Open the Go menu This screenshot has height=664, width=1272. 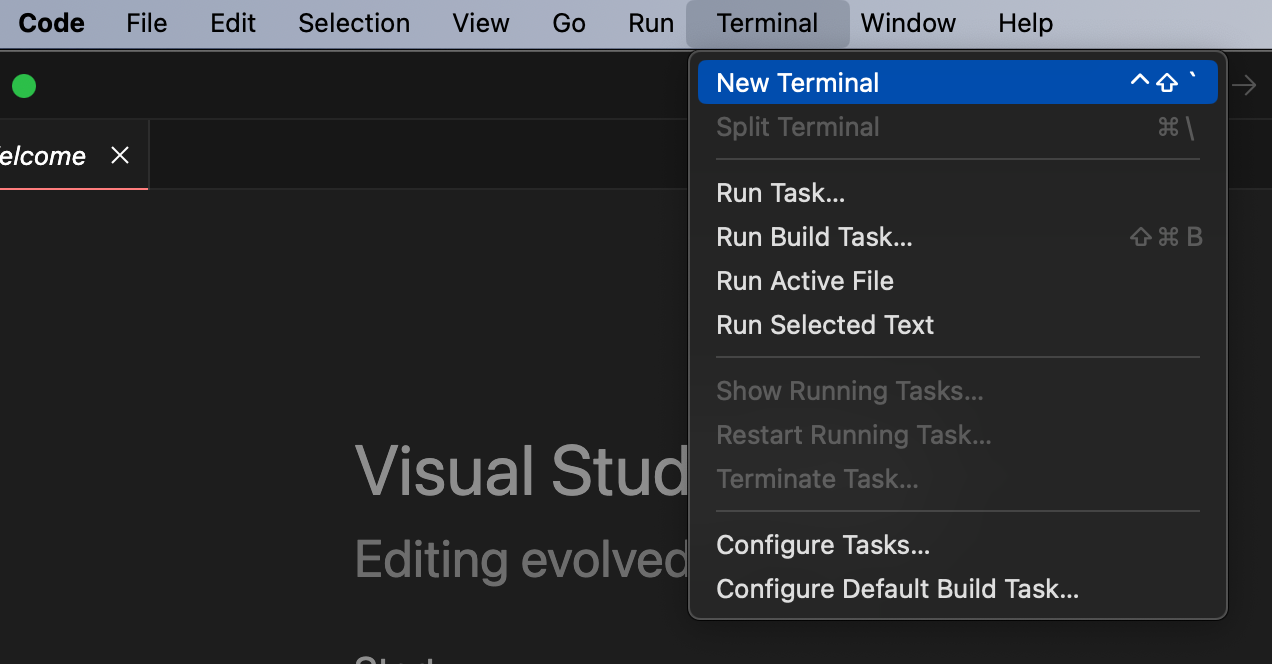(568, 23)
